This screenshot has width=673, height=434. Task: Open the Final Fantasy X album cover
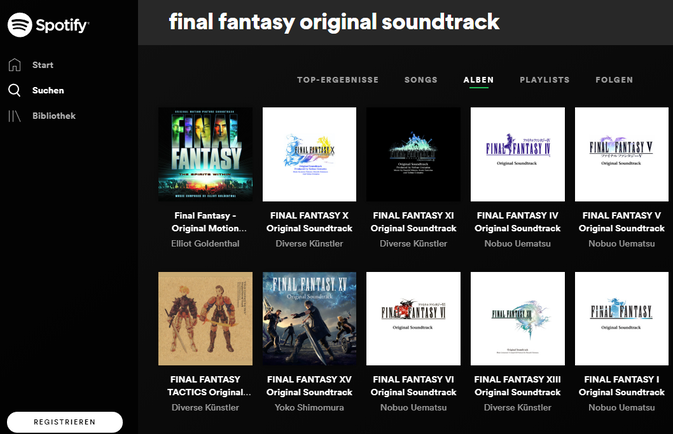(309, 154)
